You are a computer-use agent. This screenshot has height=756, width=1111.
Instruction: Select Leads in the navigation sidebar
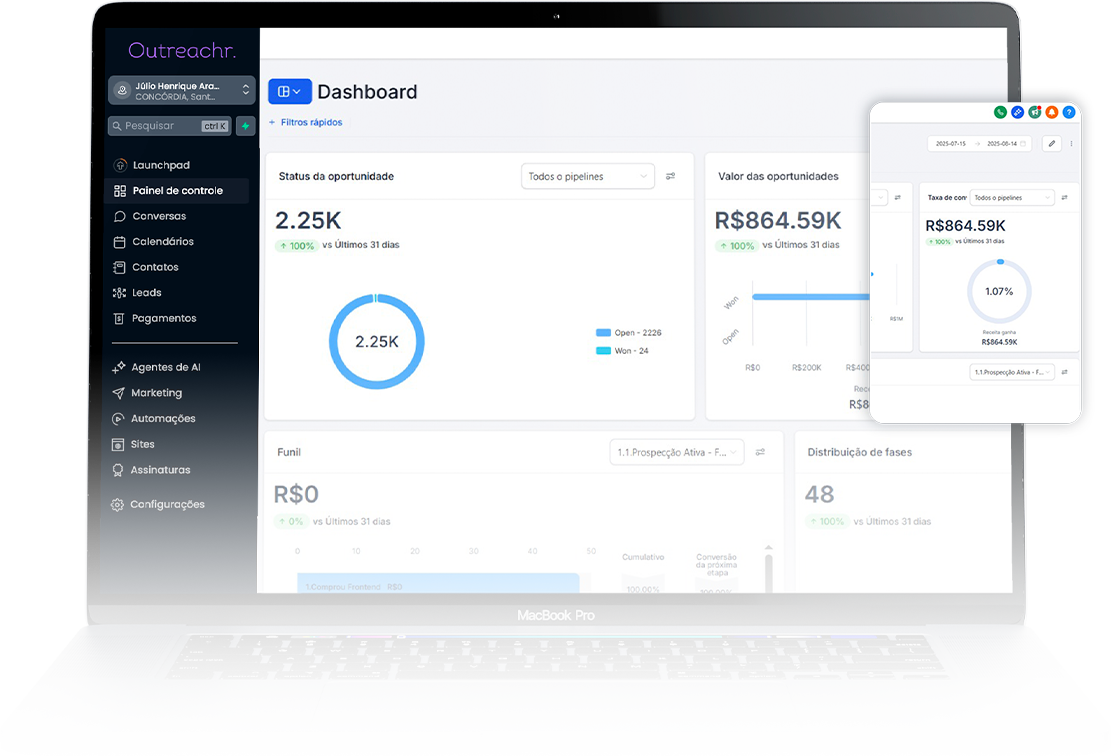pos(147,293)
